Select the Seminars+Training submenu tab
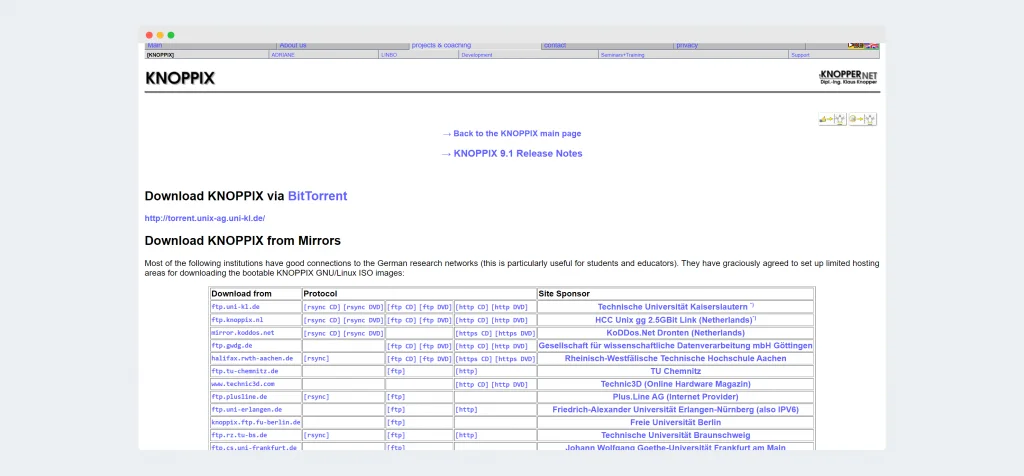The width and height of the screenshot is (1024, 476). tap(622, 55)
